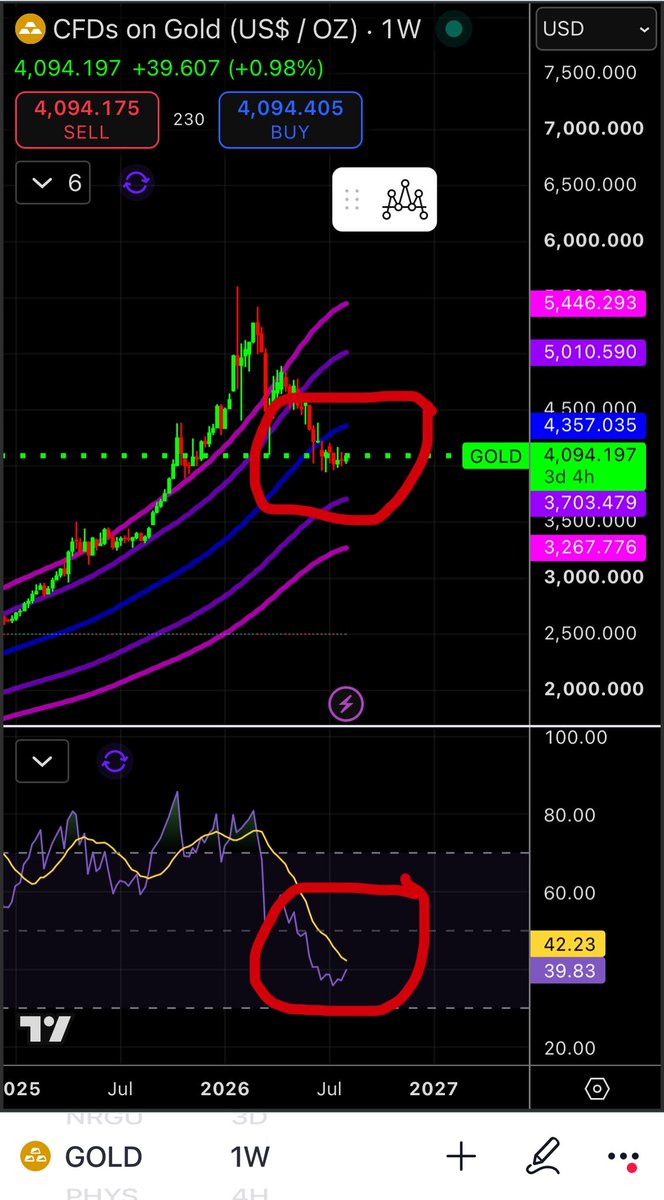This screenshot has width=664, height=1200.
Task: Open the USD currency dropdown
Action: coord(596,29)
